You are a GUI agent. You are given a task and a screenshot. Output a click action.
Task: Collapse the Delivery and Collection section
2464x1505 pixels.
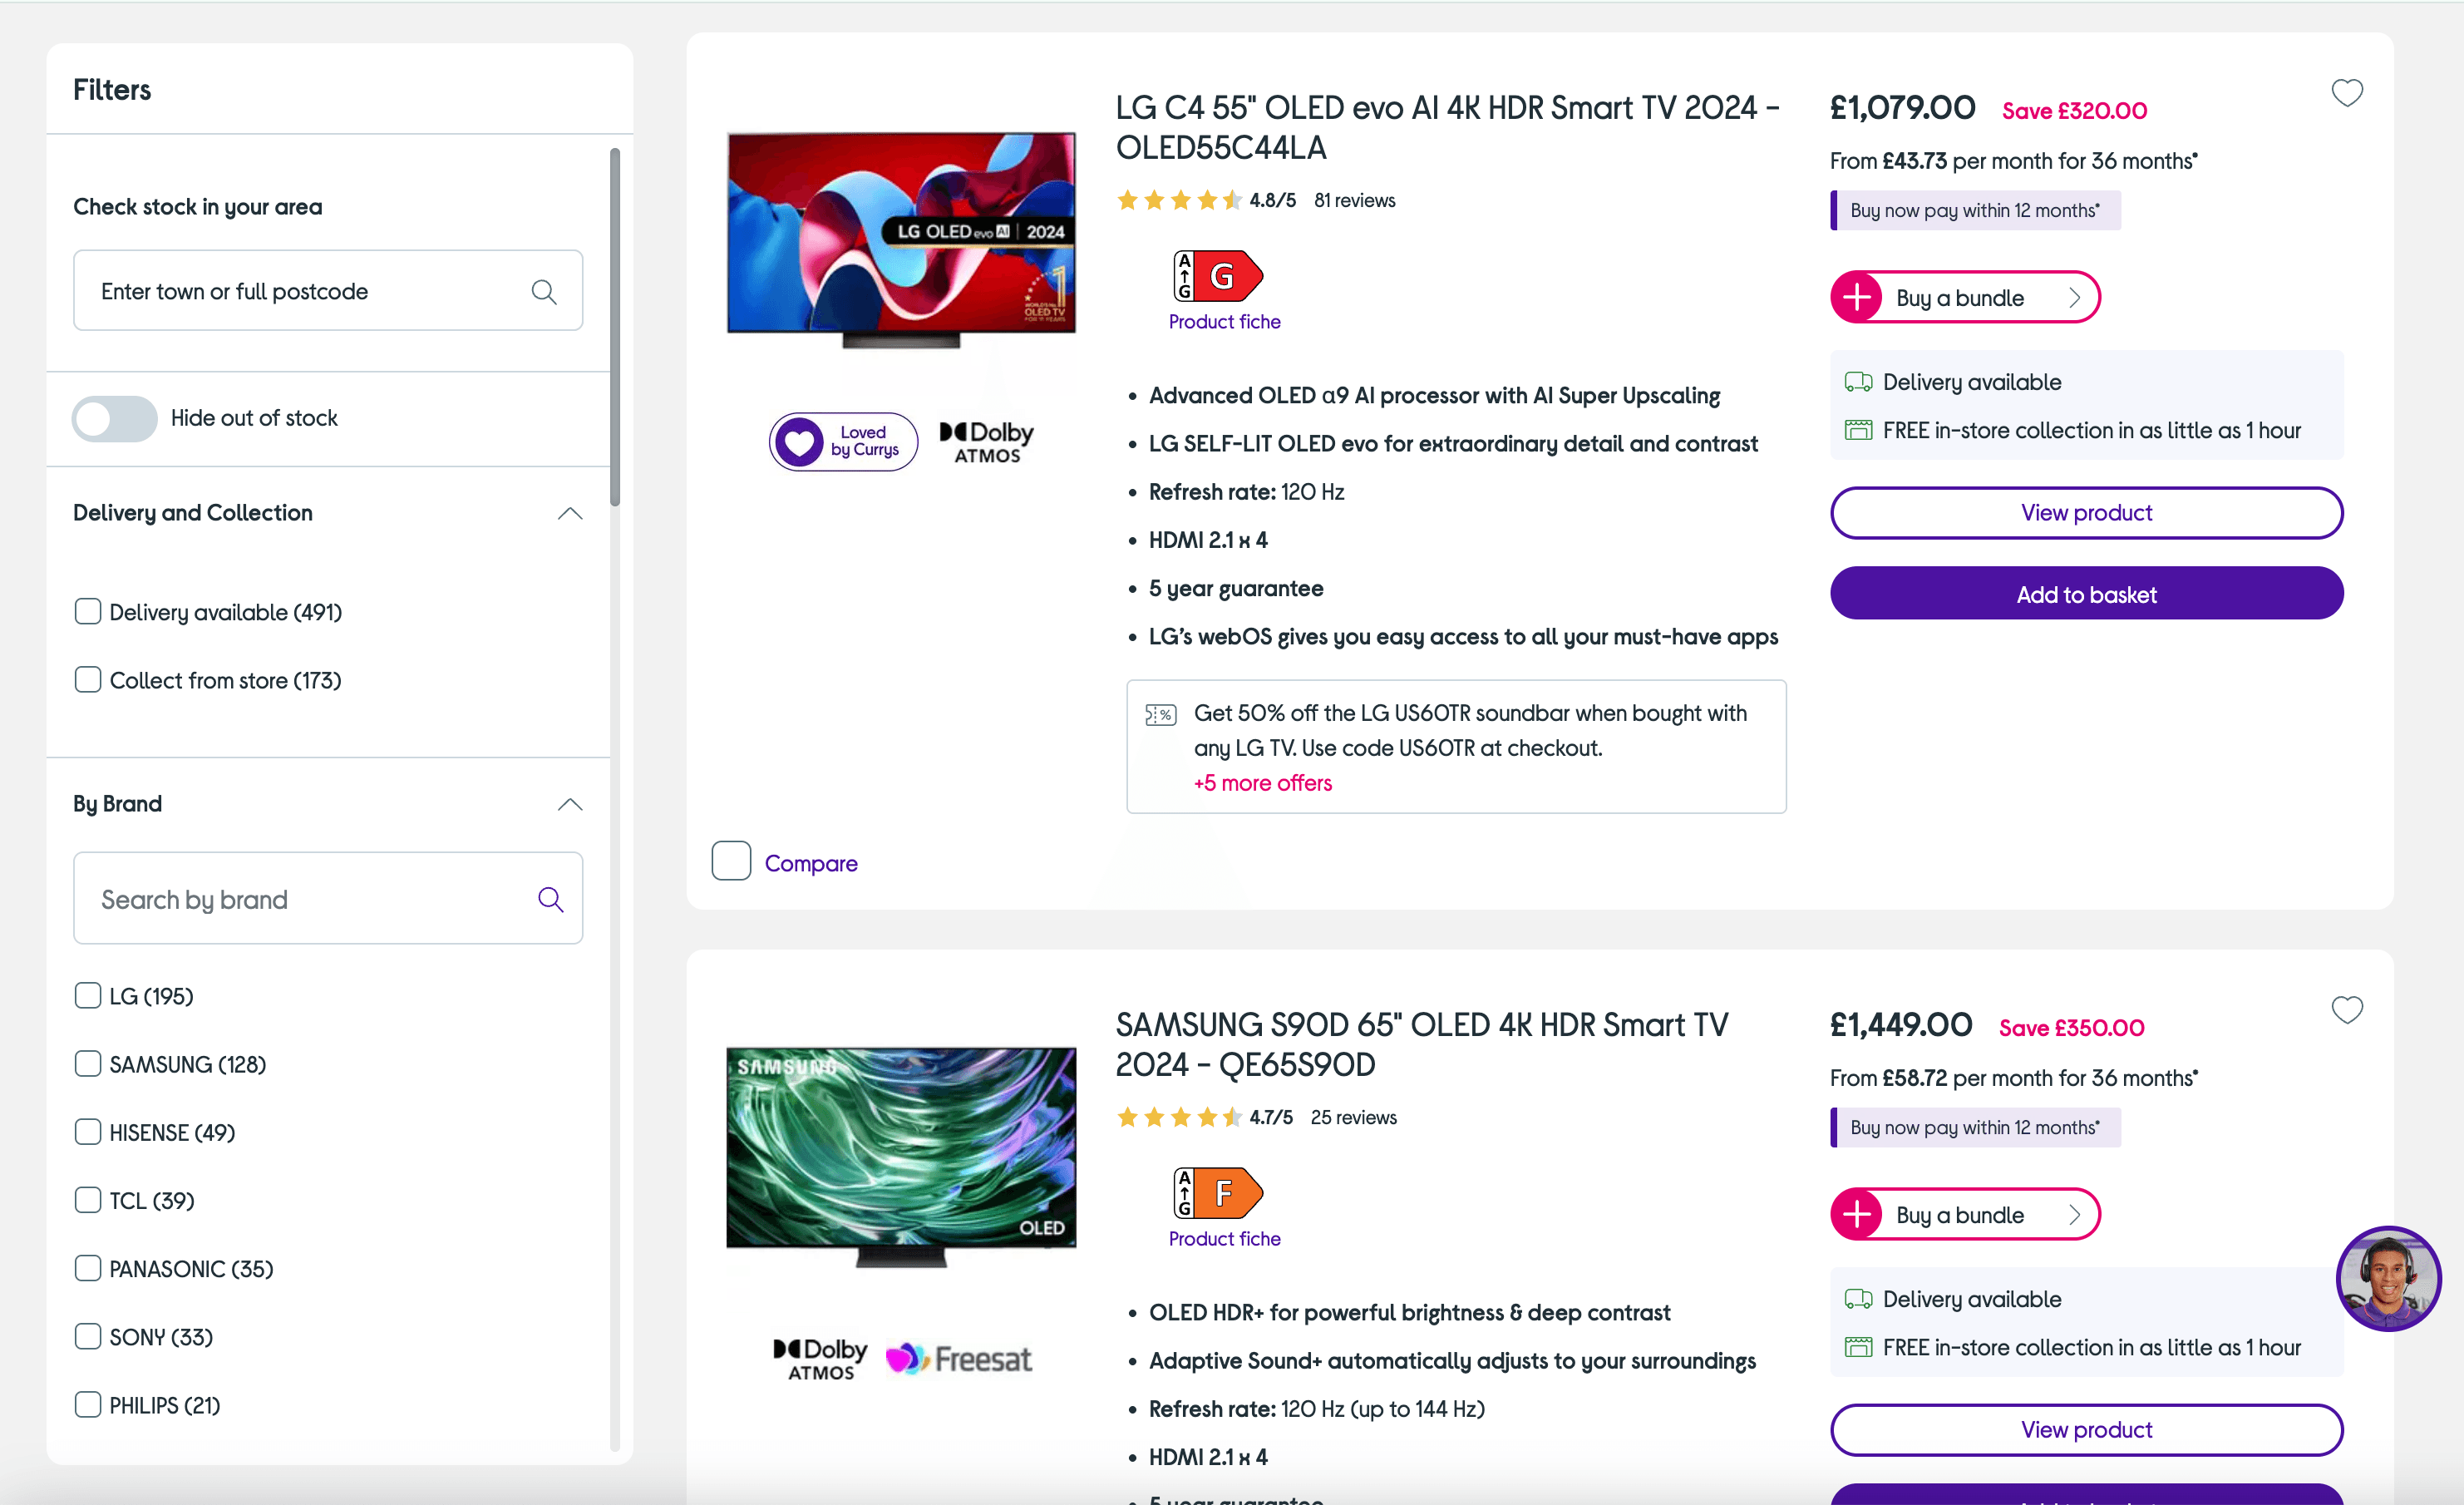(x=570, y=513)
